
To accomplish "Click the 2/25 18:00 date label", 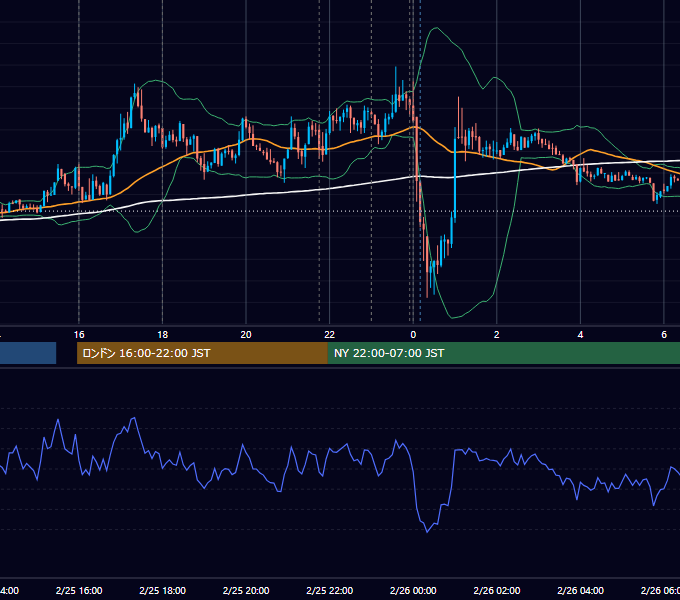I will (163, 591).
